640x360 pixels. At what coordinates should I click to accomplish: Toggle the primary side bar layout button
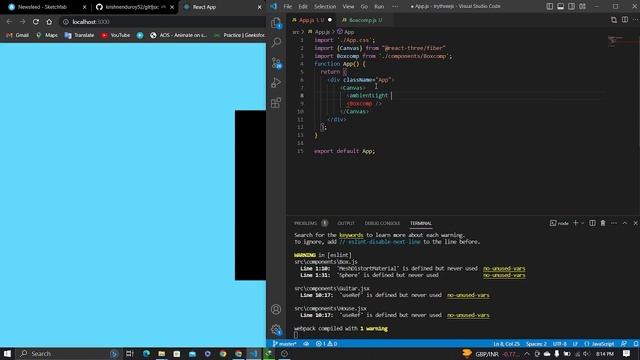coord(550,7)
